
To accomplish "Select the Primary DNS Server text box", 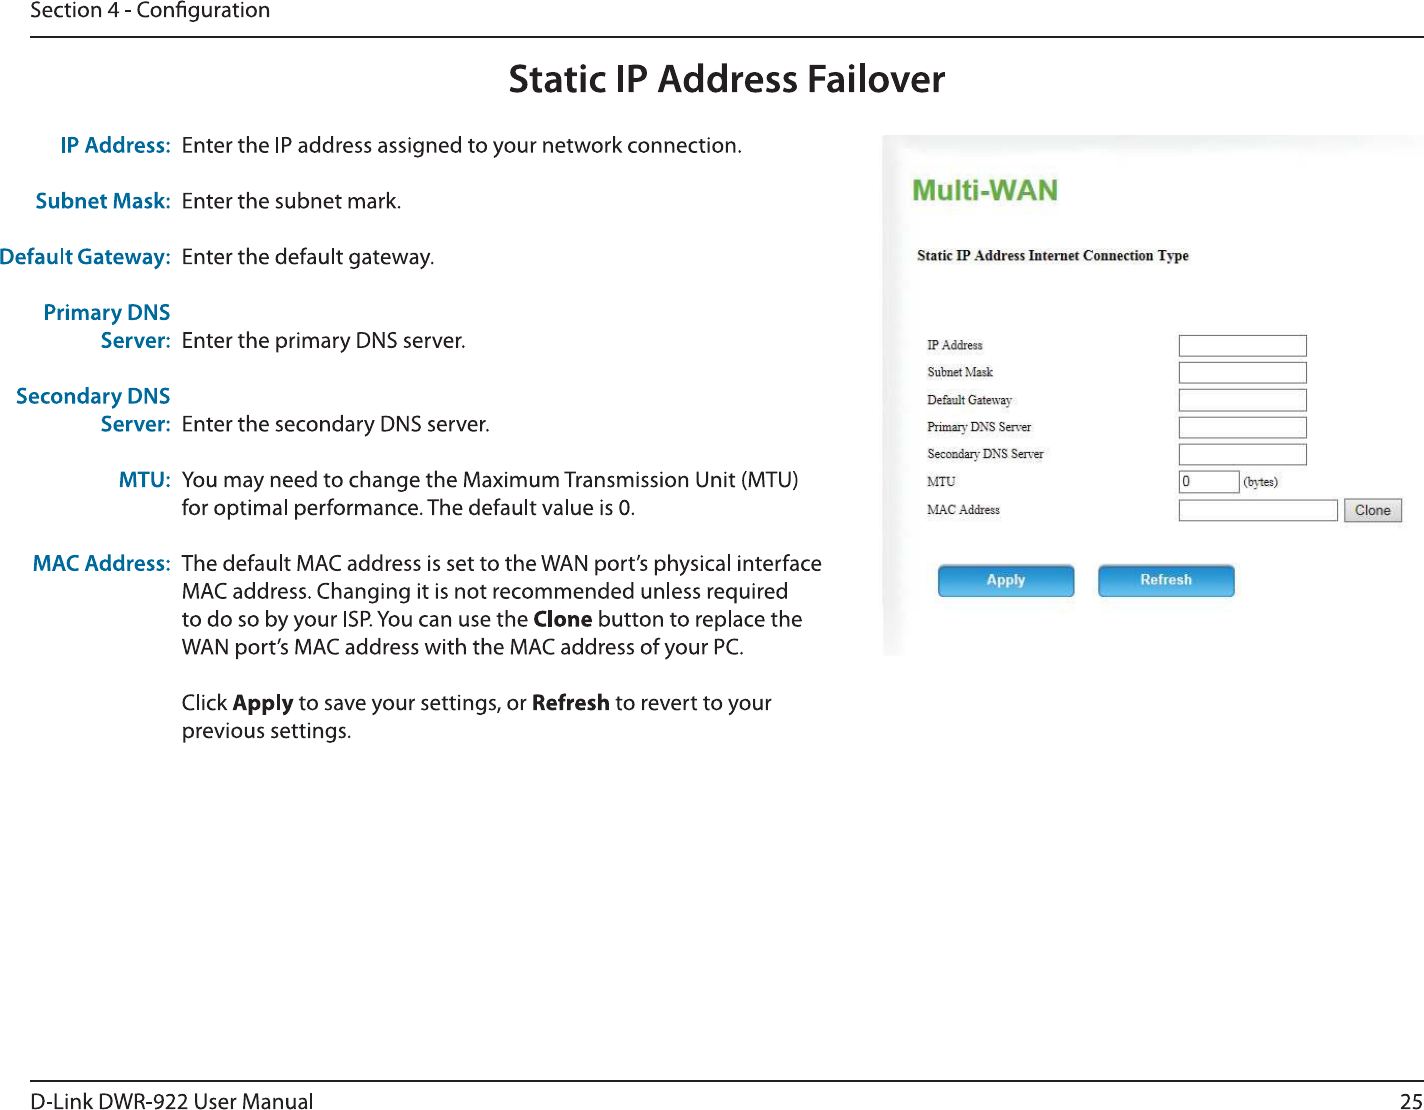I will pyautogui.click(x=1242, y=427).
